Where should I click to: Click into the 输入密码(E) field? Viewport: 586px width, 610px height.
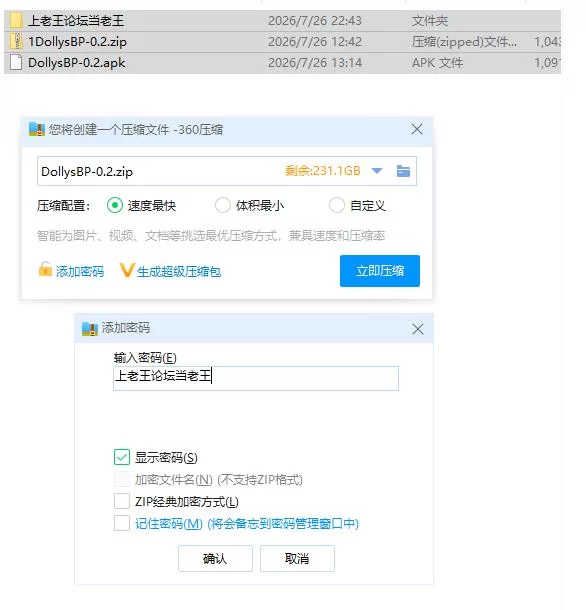coord(256,378)
